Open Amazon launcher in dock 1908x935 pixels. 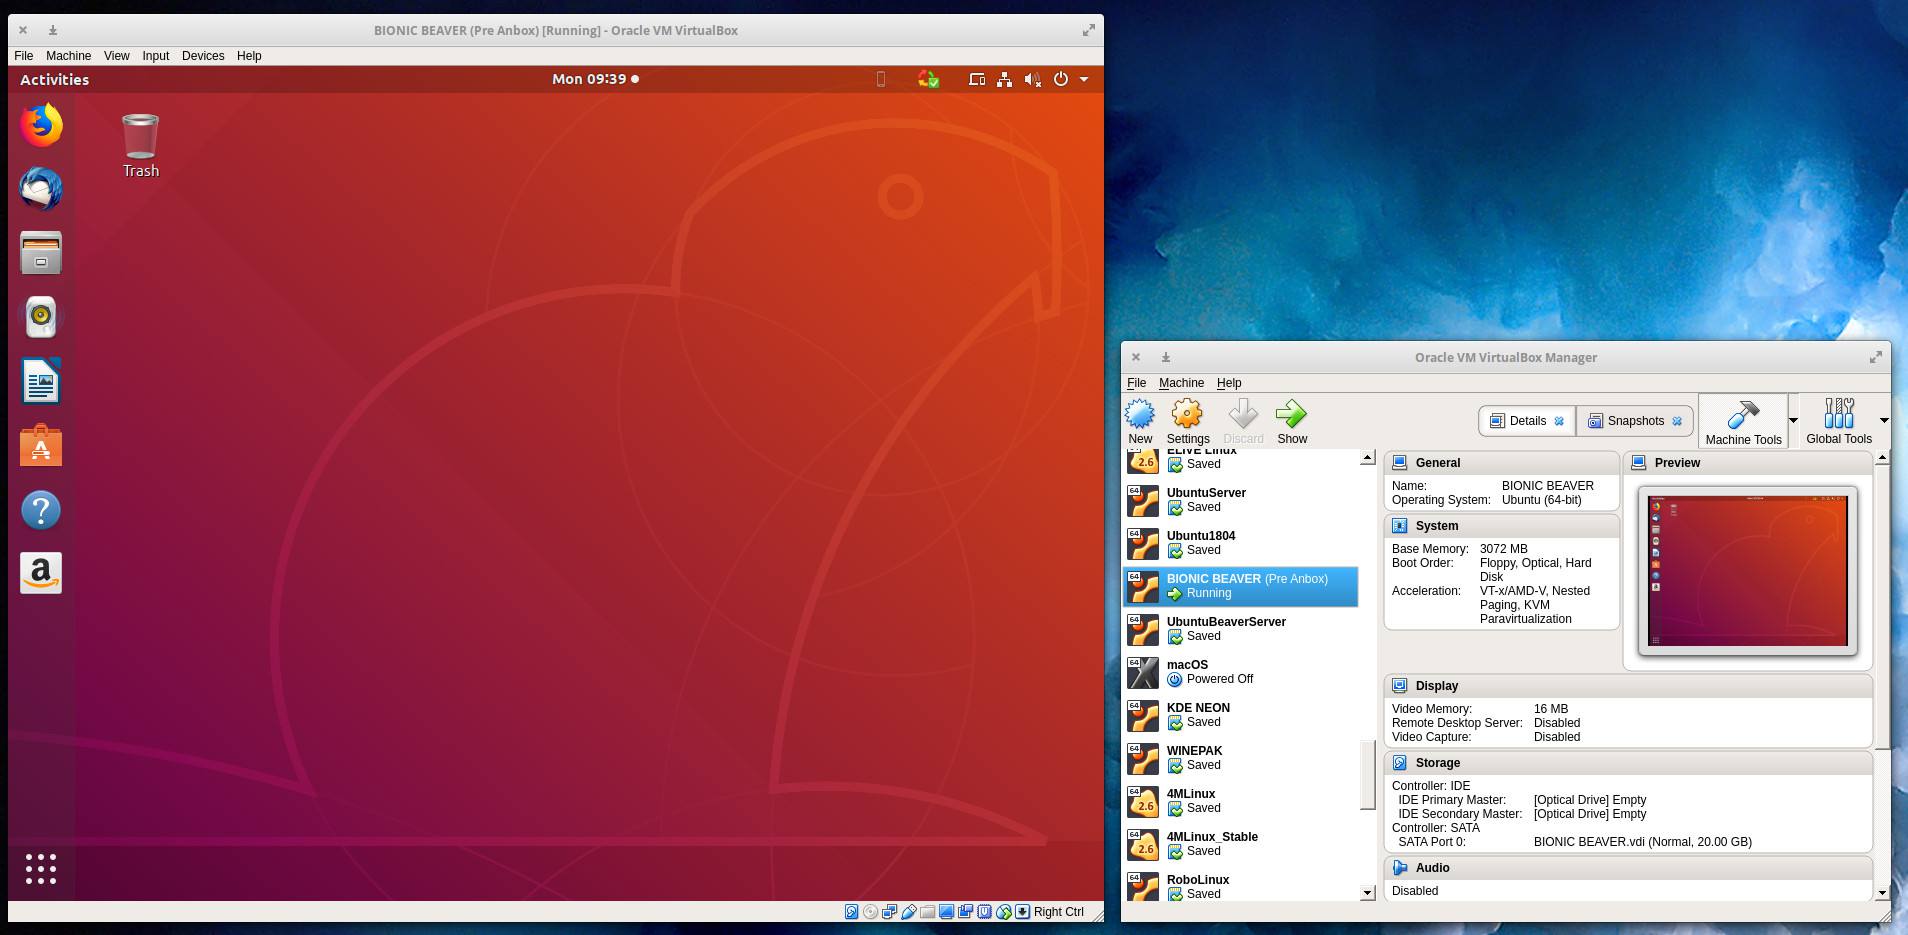coord(41,573)
